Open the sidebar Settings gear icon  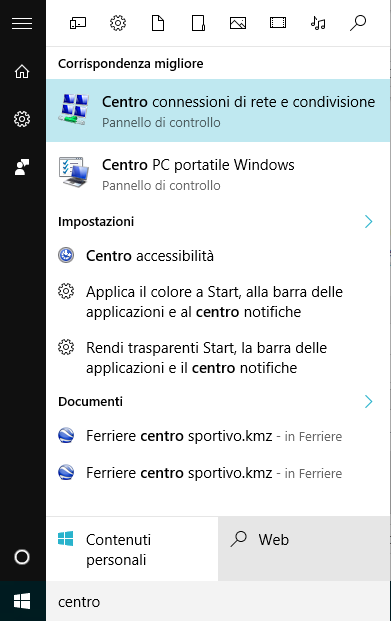coord(22,119)
